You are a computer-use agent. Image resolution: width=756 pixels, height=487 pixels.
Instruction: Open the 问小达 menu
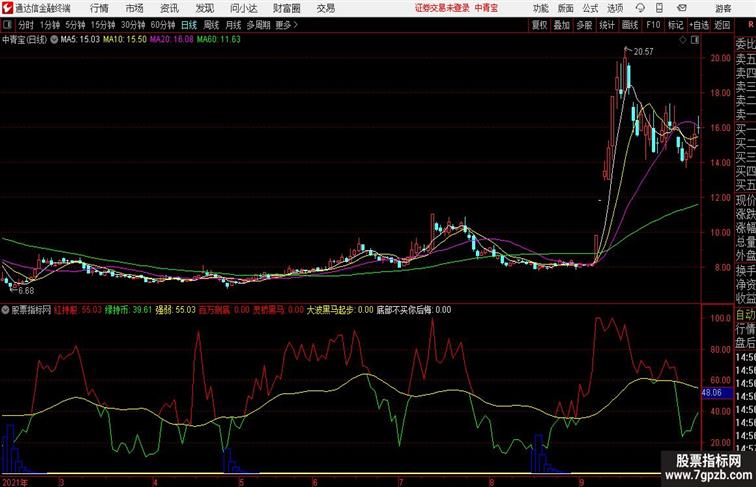click(x=243, y=8)
